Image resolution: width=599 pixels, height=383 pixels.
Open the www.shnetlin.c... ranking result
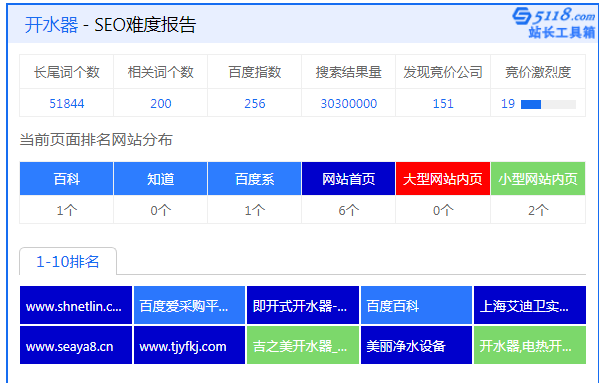click(x=76, y=305)
